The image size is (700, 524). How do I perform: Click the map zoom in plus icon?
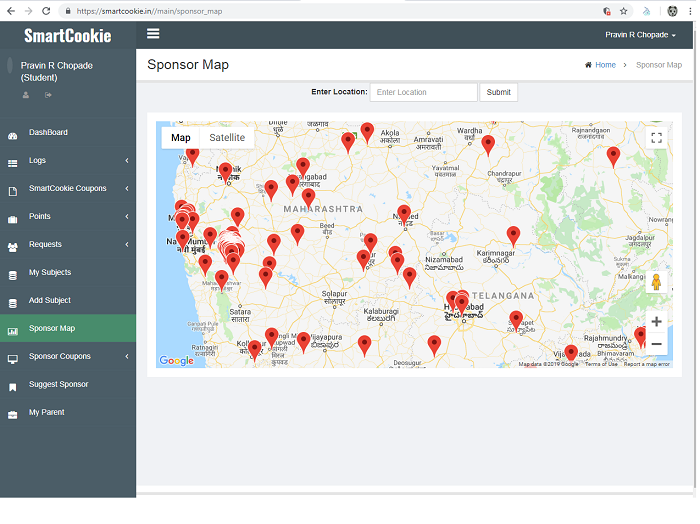pos(656,322)
